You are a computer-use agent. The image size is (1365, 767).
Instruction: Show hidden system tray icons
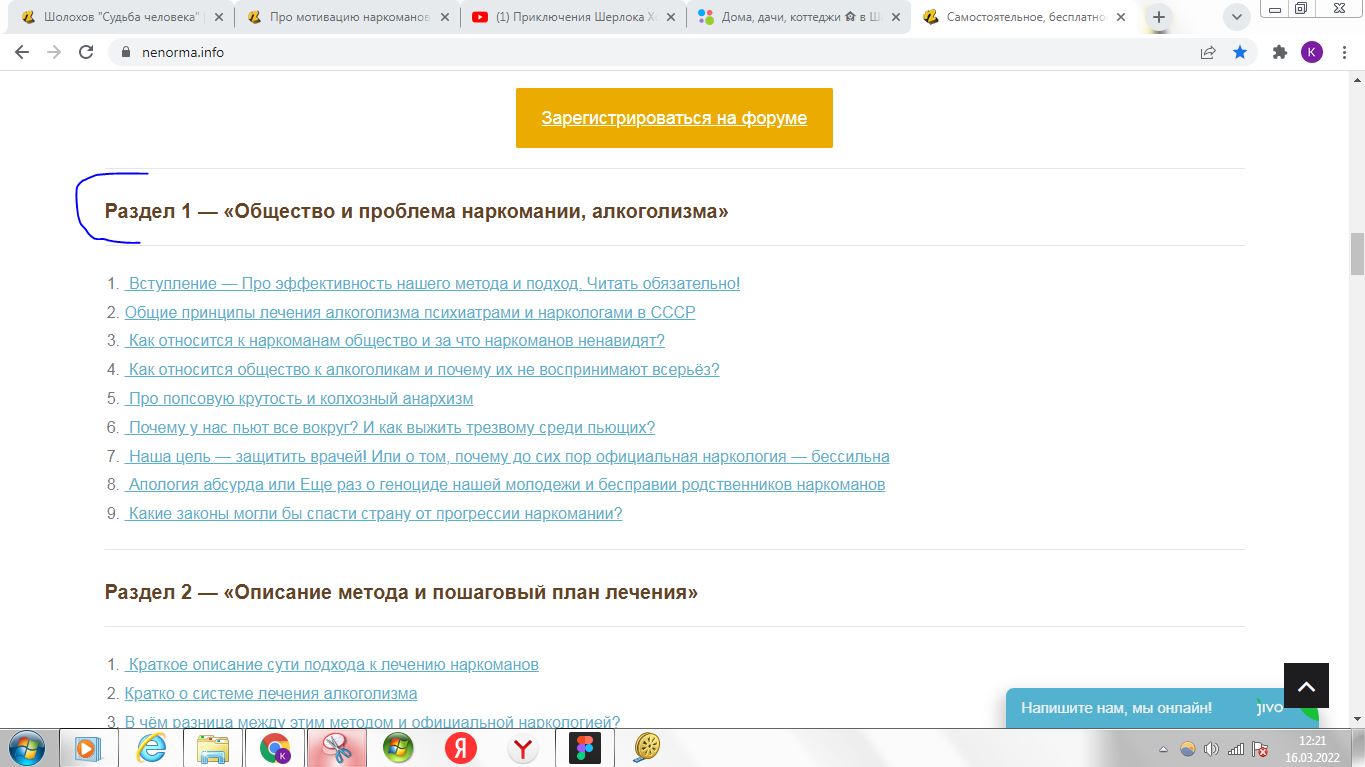pos(1163,749)
